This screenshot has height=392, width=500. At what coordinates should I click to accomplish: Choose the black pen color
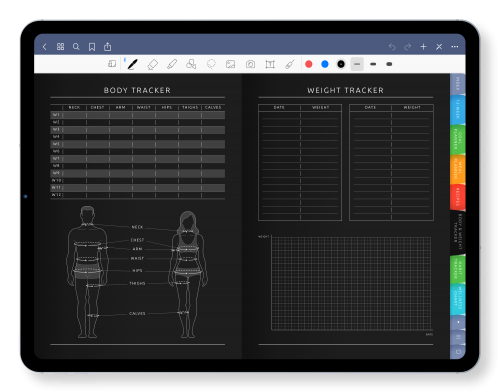(x=341, y=64)
